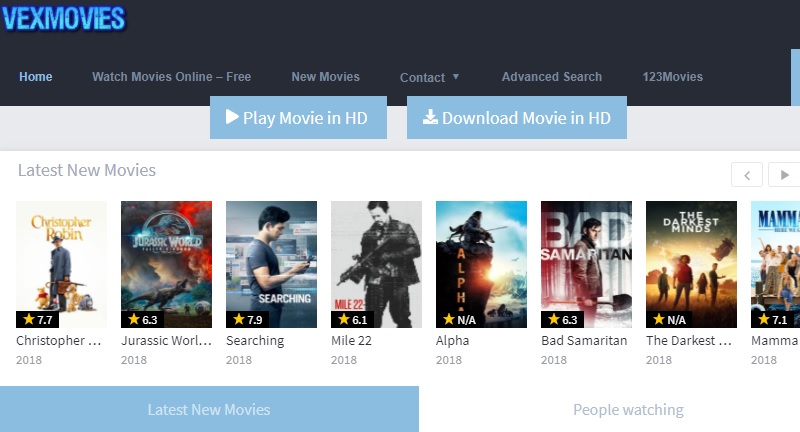Open the Christopher Robin poster
This screenshot has height=432, width=800.
tap(61, 264)
